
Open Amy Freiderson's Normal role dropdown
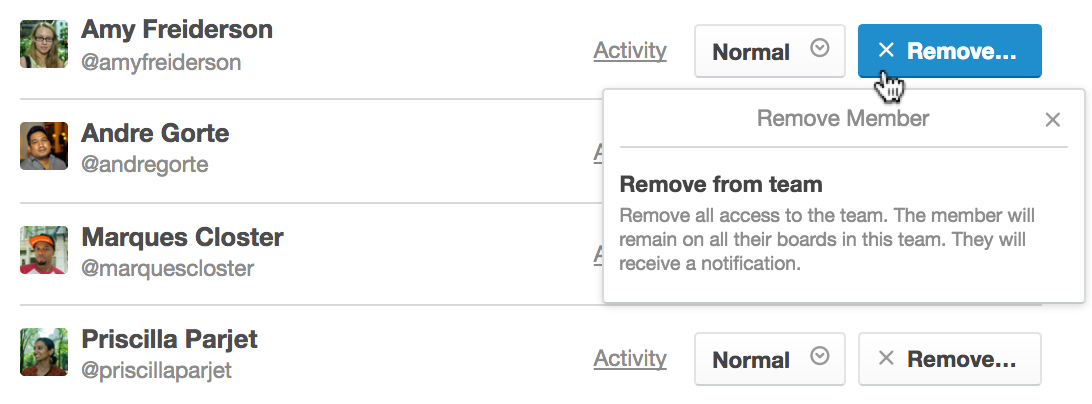point(770,51)
